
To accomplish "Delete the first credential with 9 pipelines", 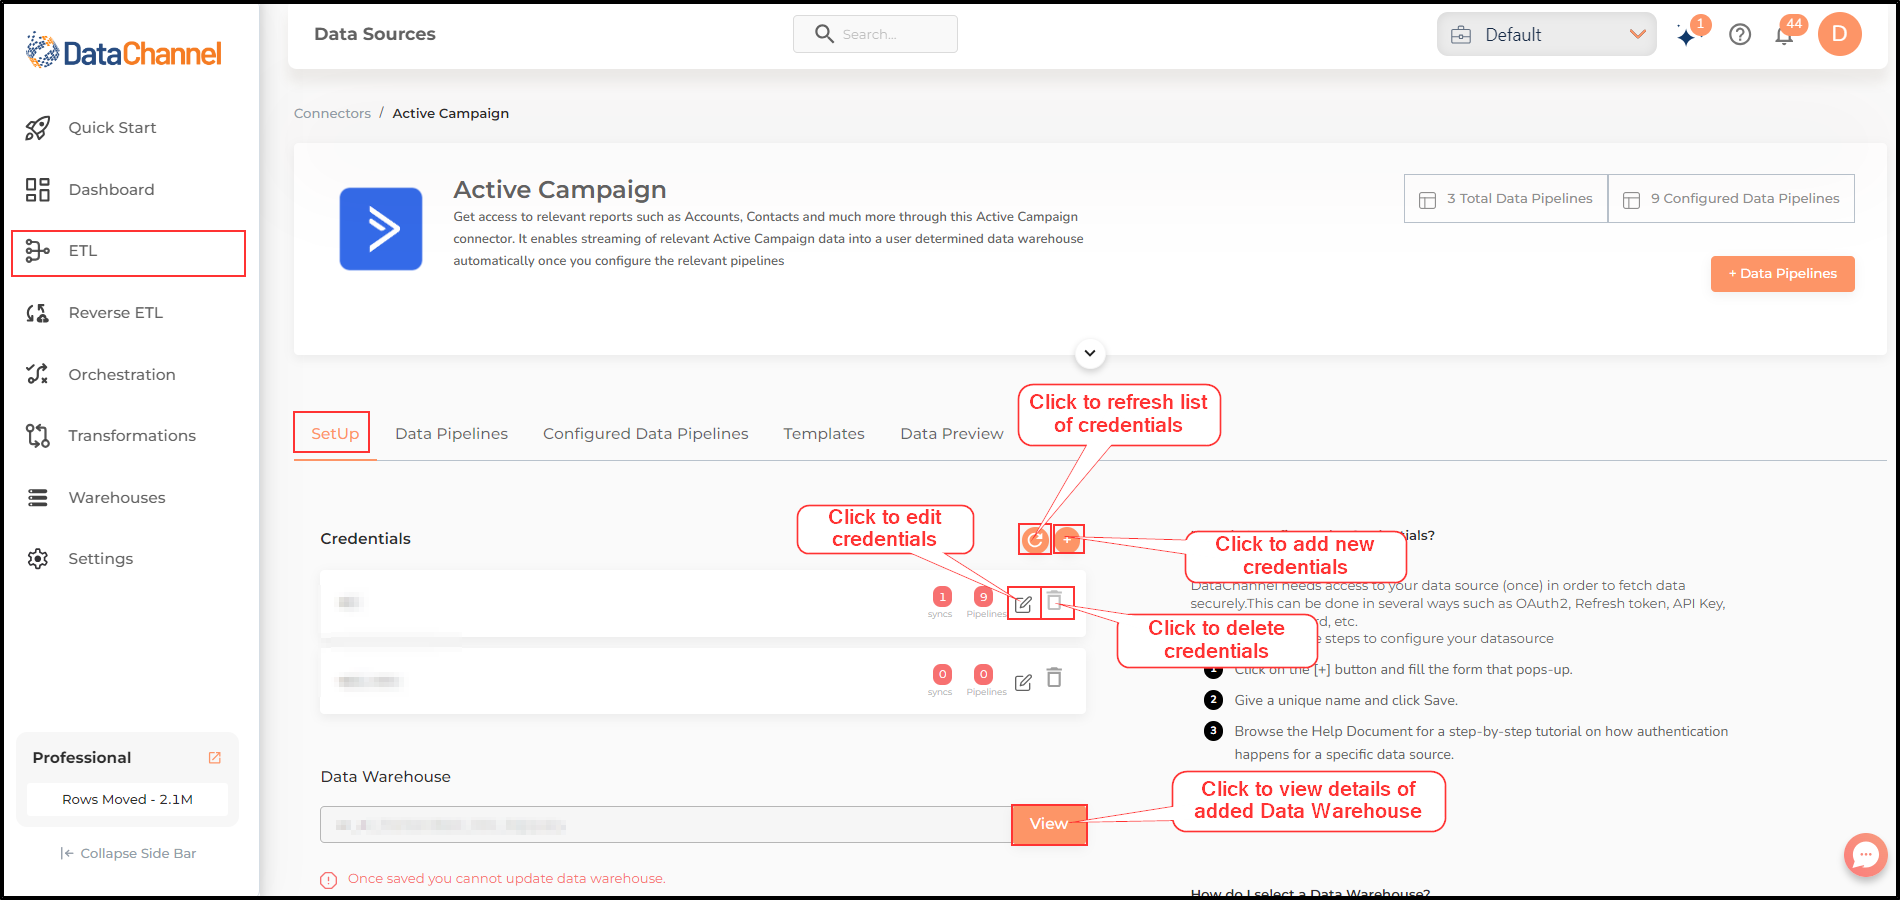I will [1054, 601].
